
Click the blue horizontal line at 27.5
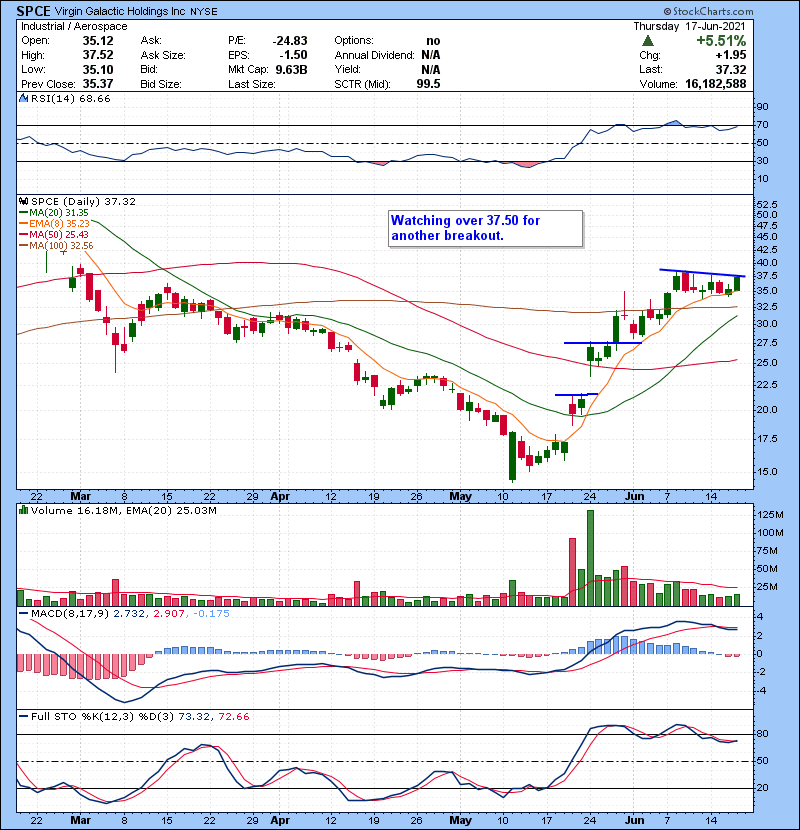coord(603,343)
